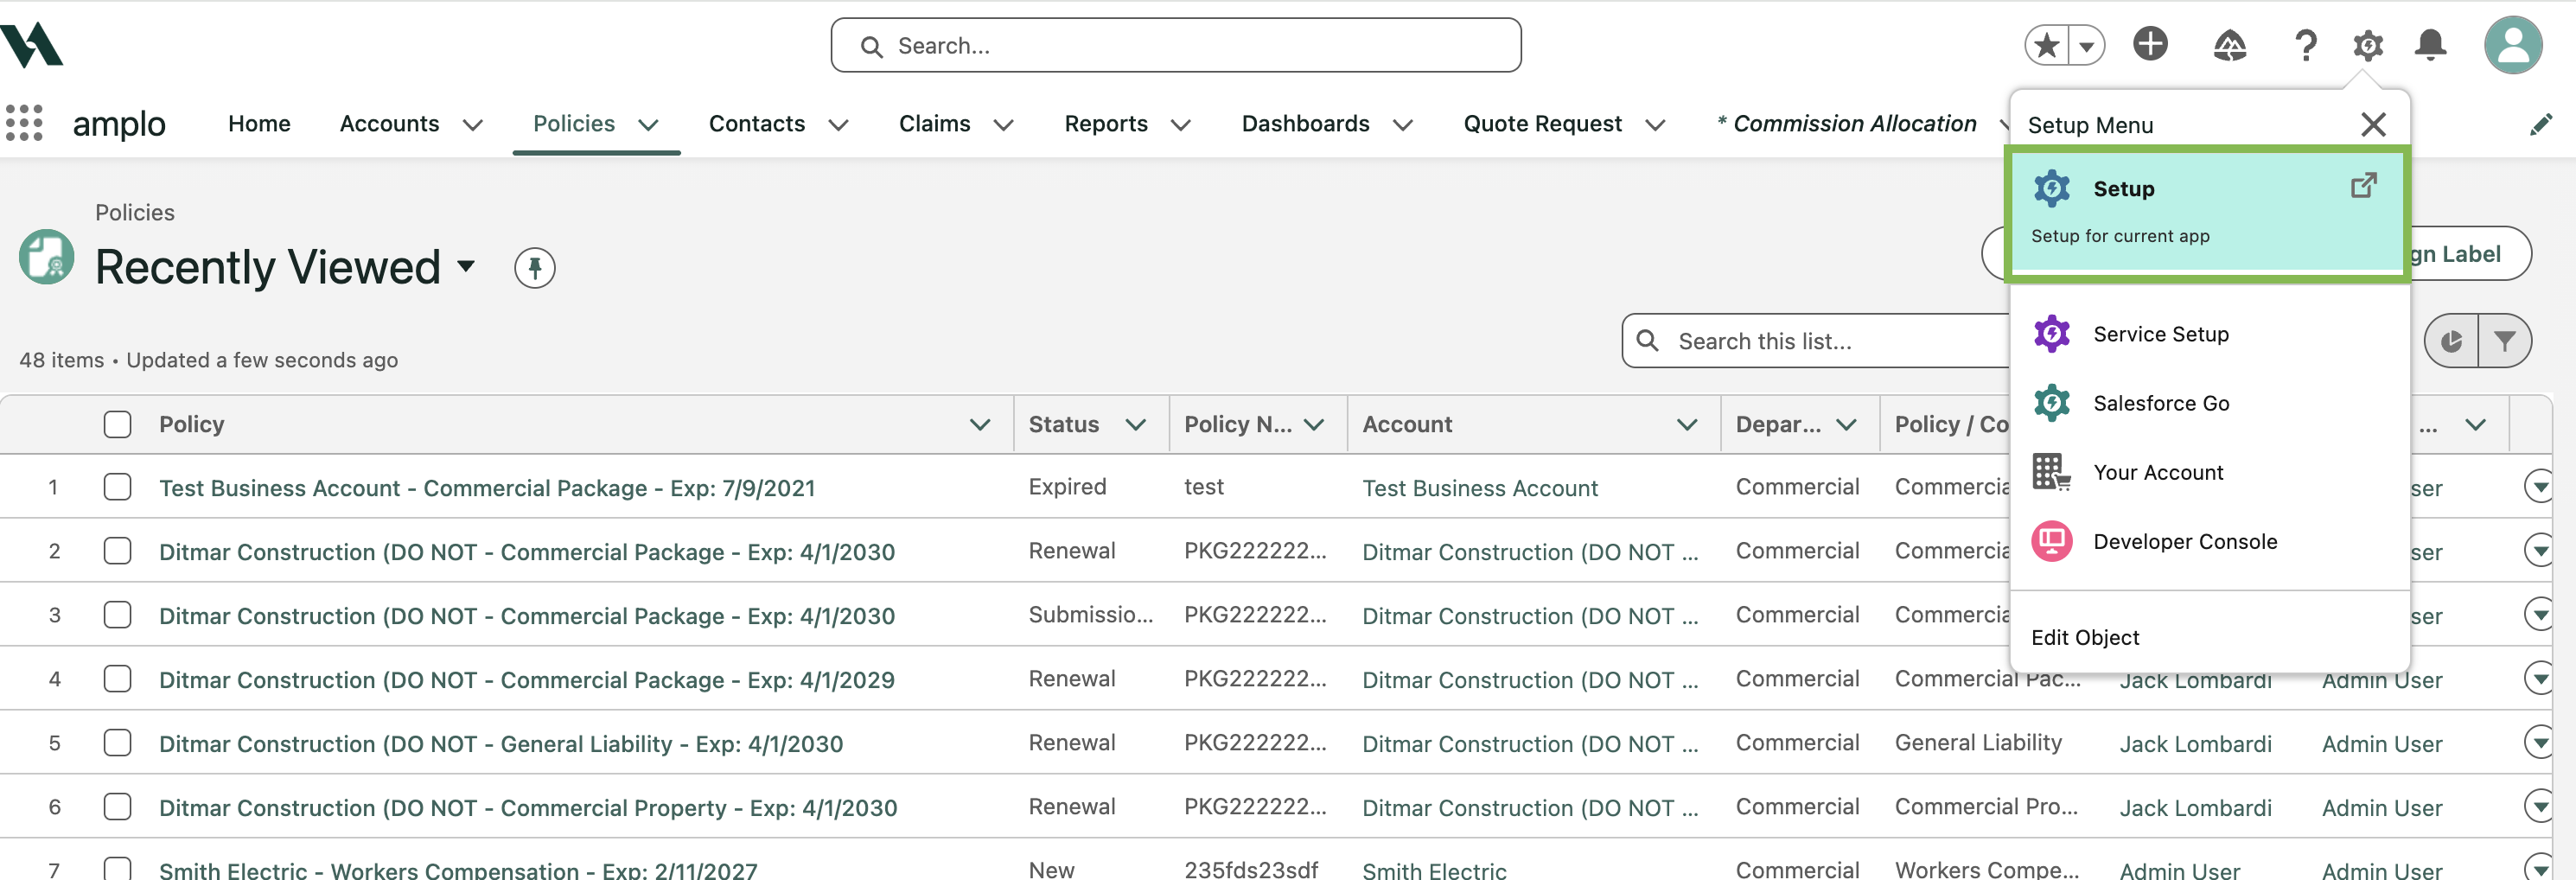The height and width of the screenshot is (880, 2576).
Task: Click the Salesforce Go icon
Action: pyautogui.click(x=2051, y=402)
